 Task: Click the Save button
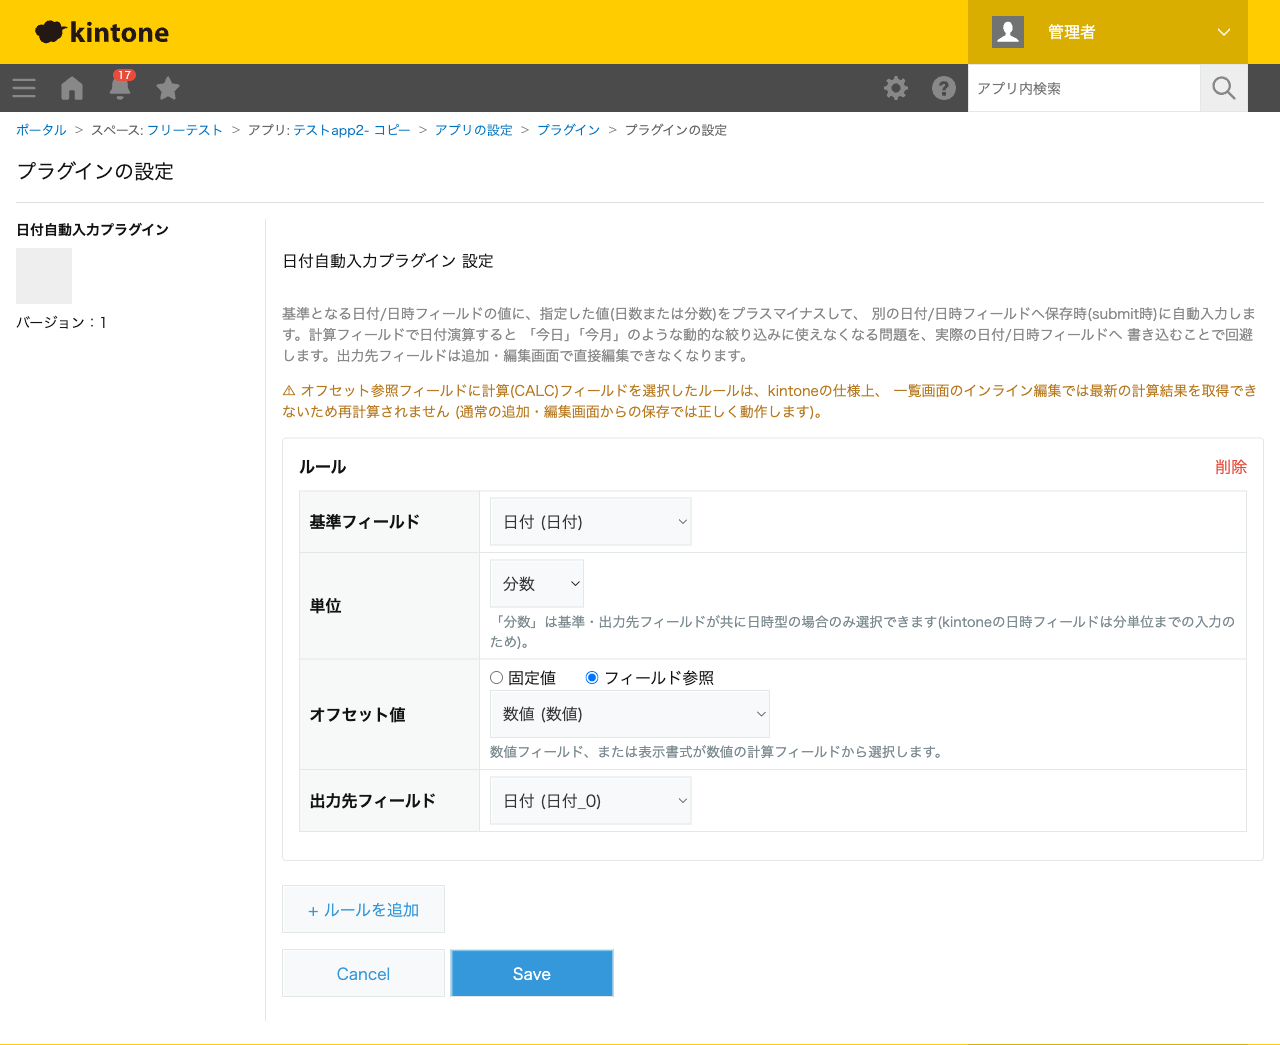coord(532,973)
